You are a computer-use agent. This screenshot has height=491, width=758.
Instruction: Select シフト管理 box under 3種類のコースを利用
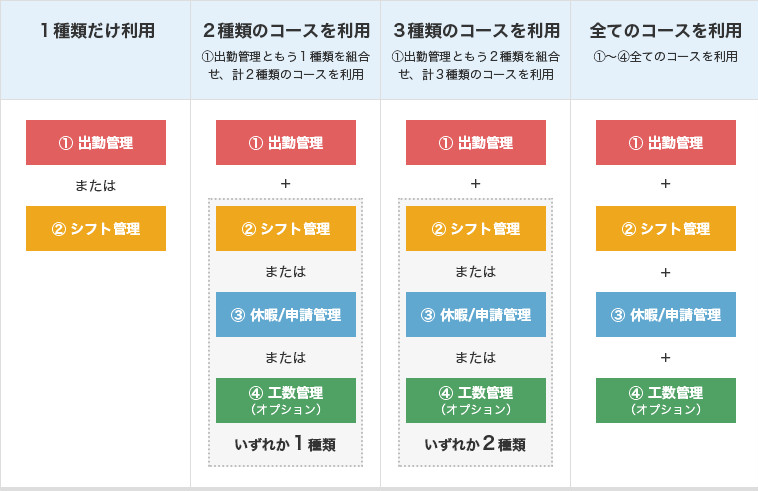(x=476, y=229)
